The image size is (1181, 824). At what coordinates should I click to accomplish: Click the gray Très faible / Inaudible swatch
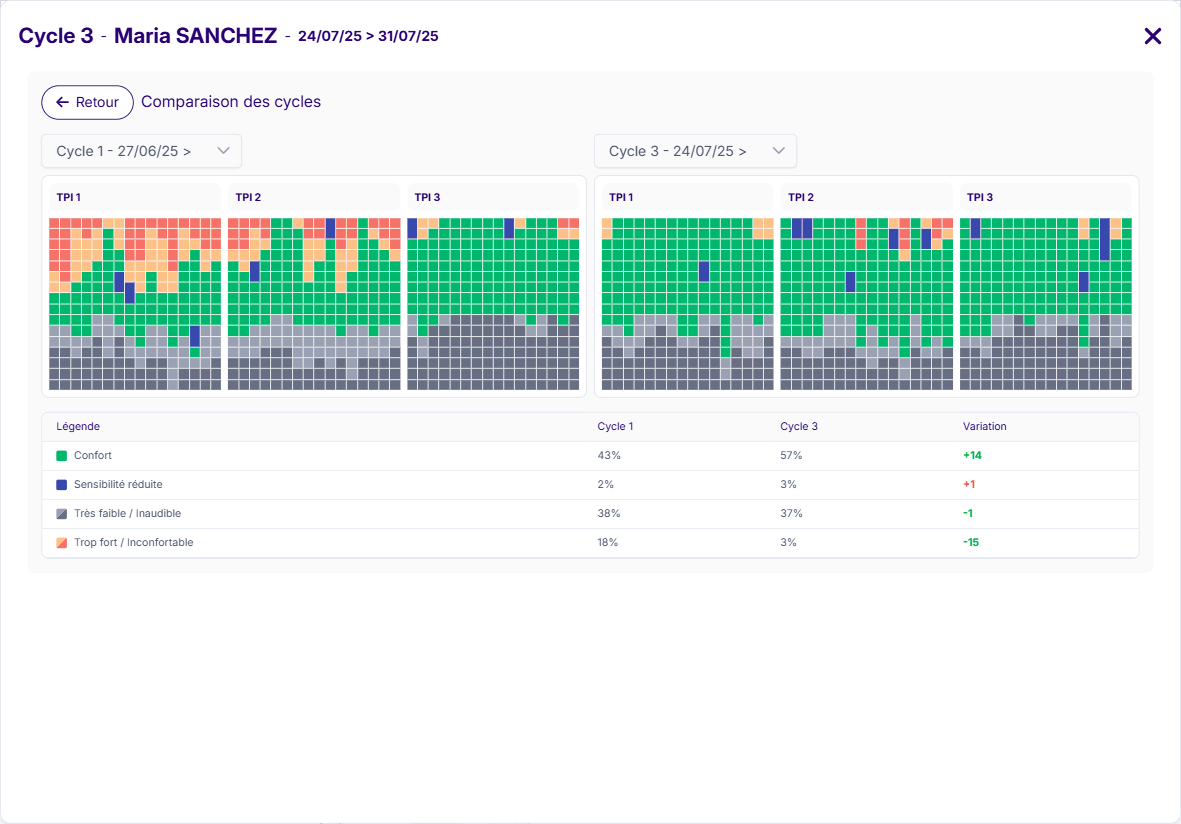tap(62, 514)
